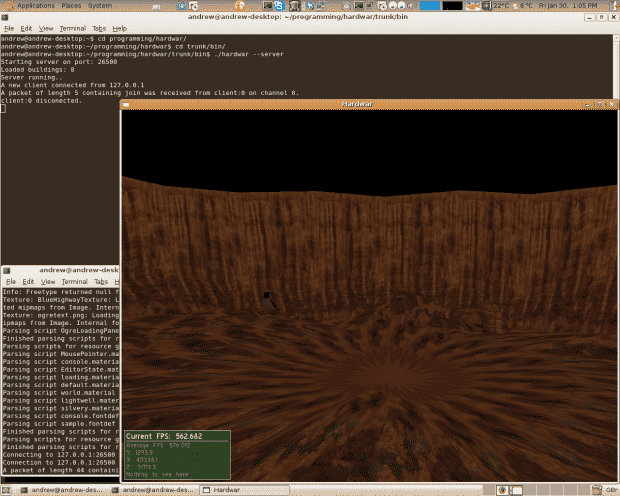Click the dark mouse cursor object in scene

pos(268,296)
